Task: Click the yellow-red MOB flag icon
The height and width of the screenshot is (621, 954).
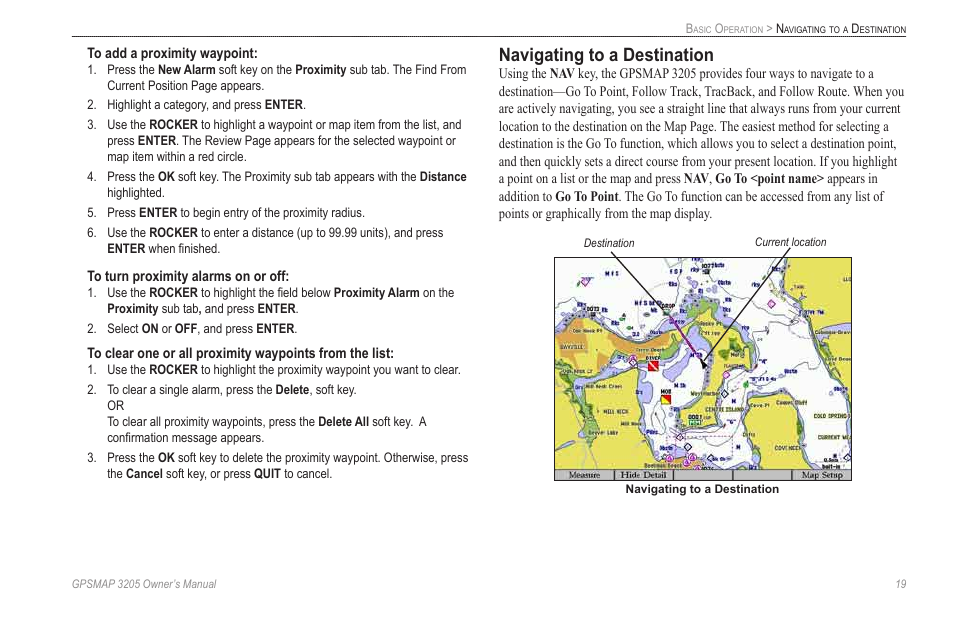Action: [666, 400]
